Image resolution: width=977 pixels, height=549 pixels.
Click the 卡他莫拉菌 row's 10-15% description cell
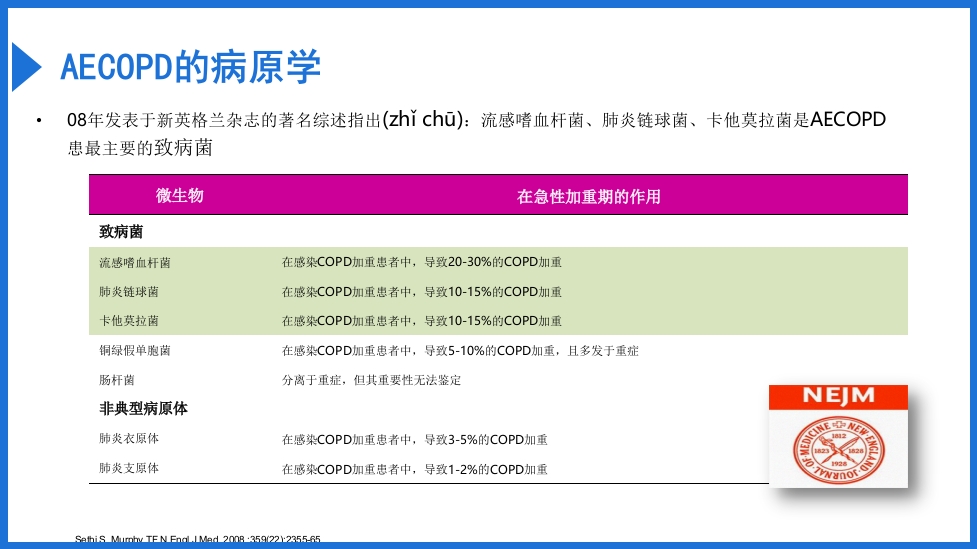click(x=421, y=321)
